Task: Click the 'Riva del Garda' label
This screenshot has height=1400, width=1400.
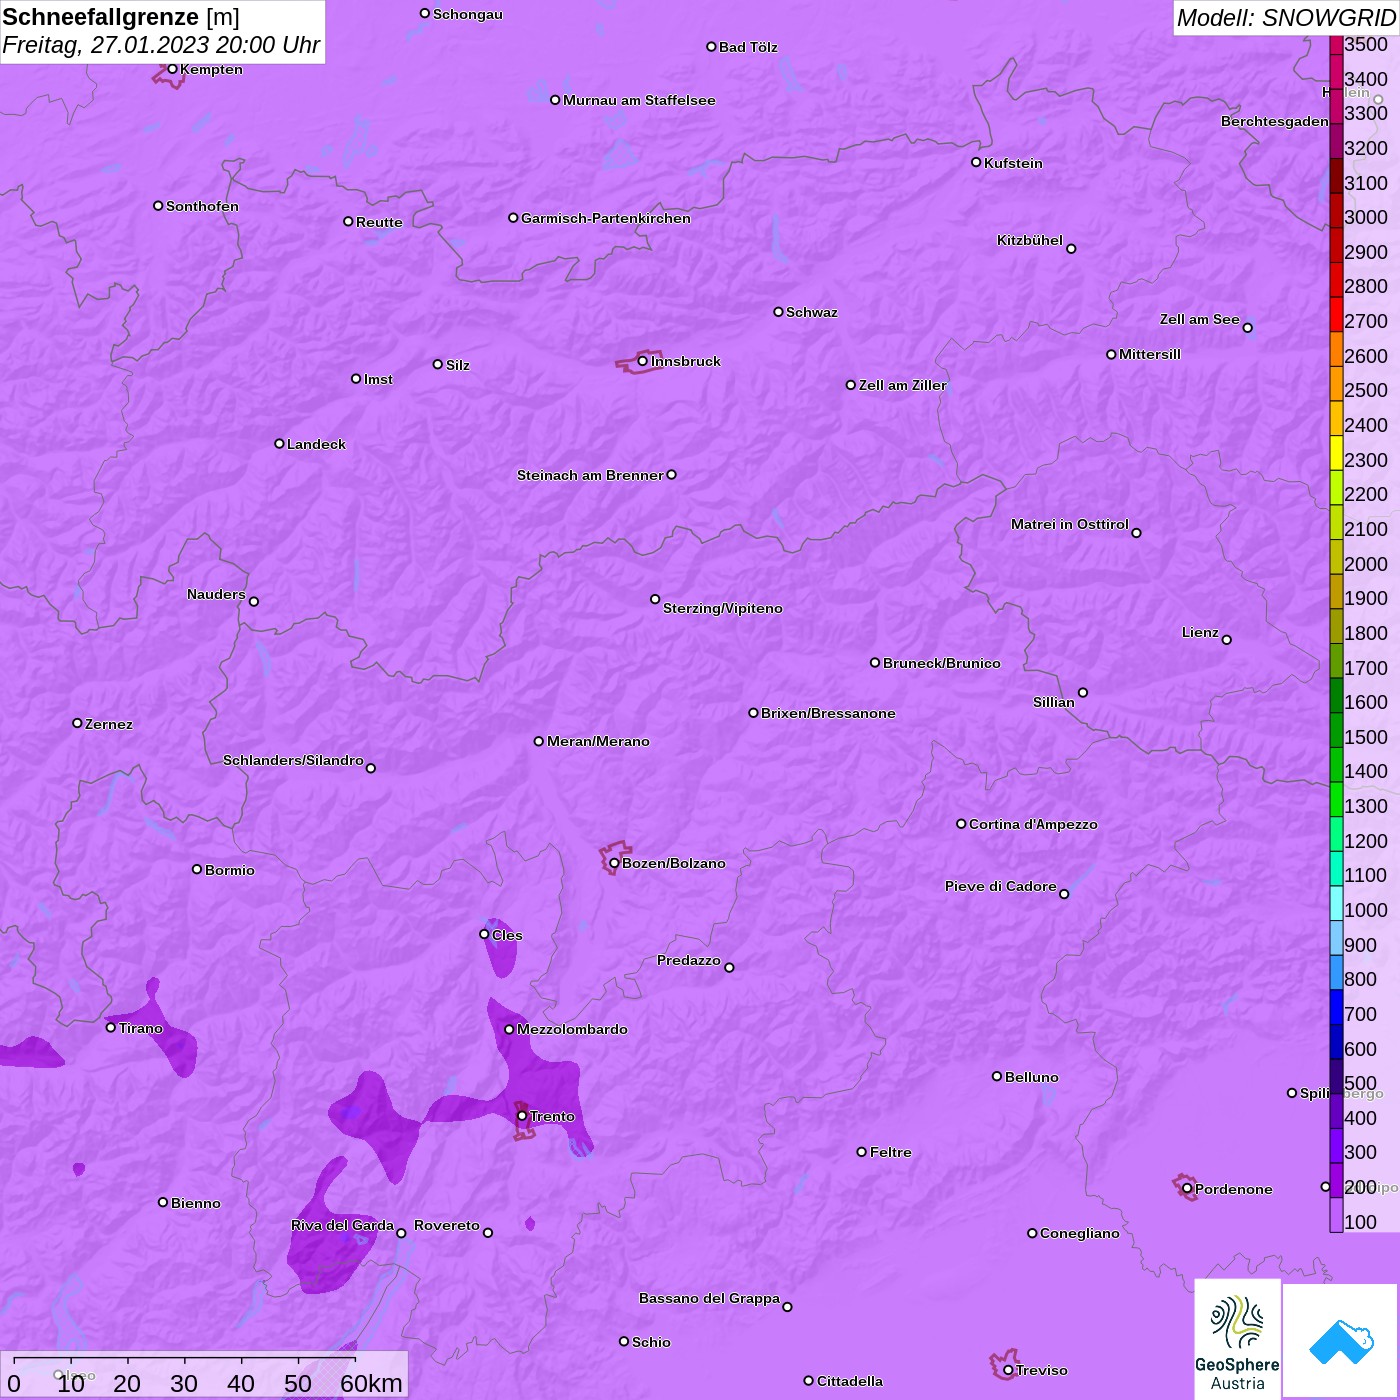Action: 342,1225
